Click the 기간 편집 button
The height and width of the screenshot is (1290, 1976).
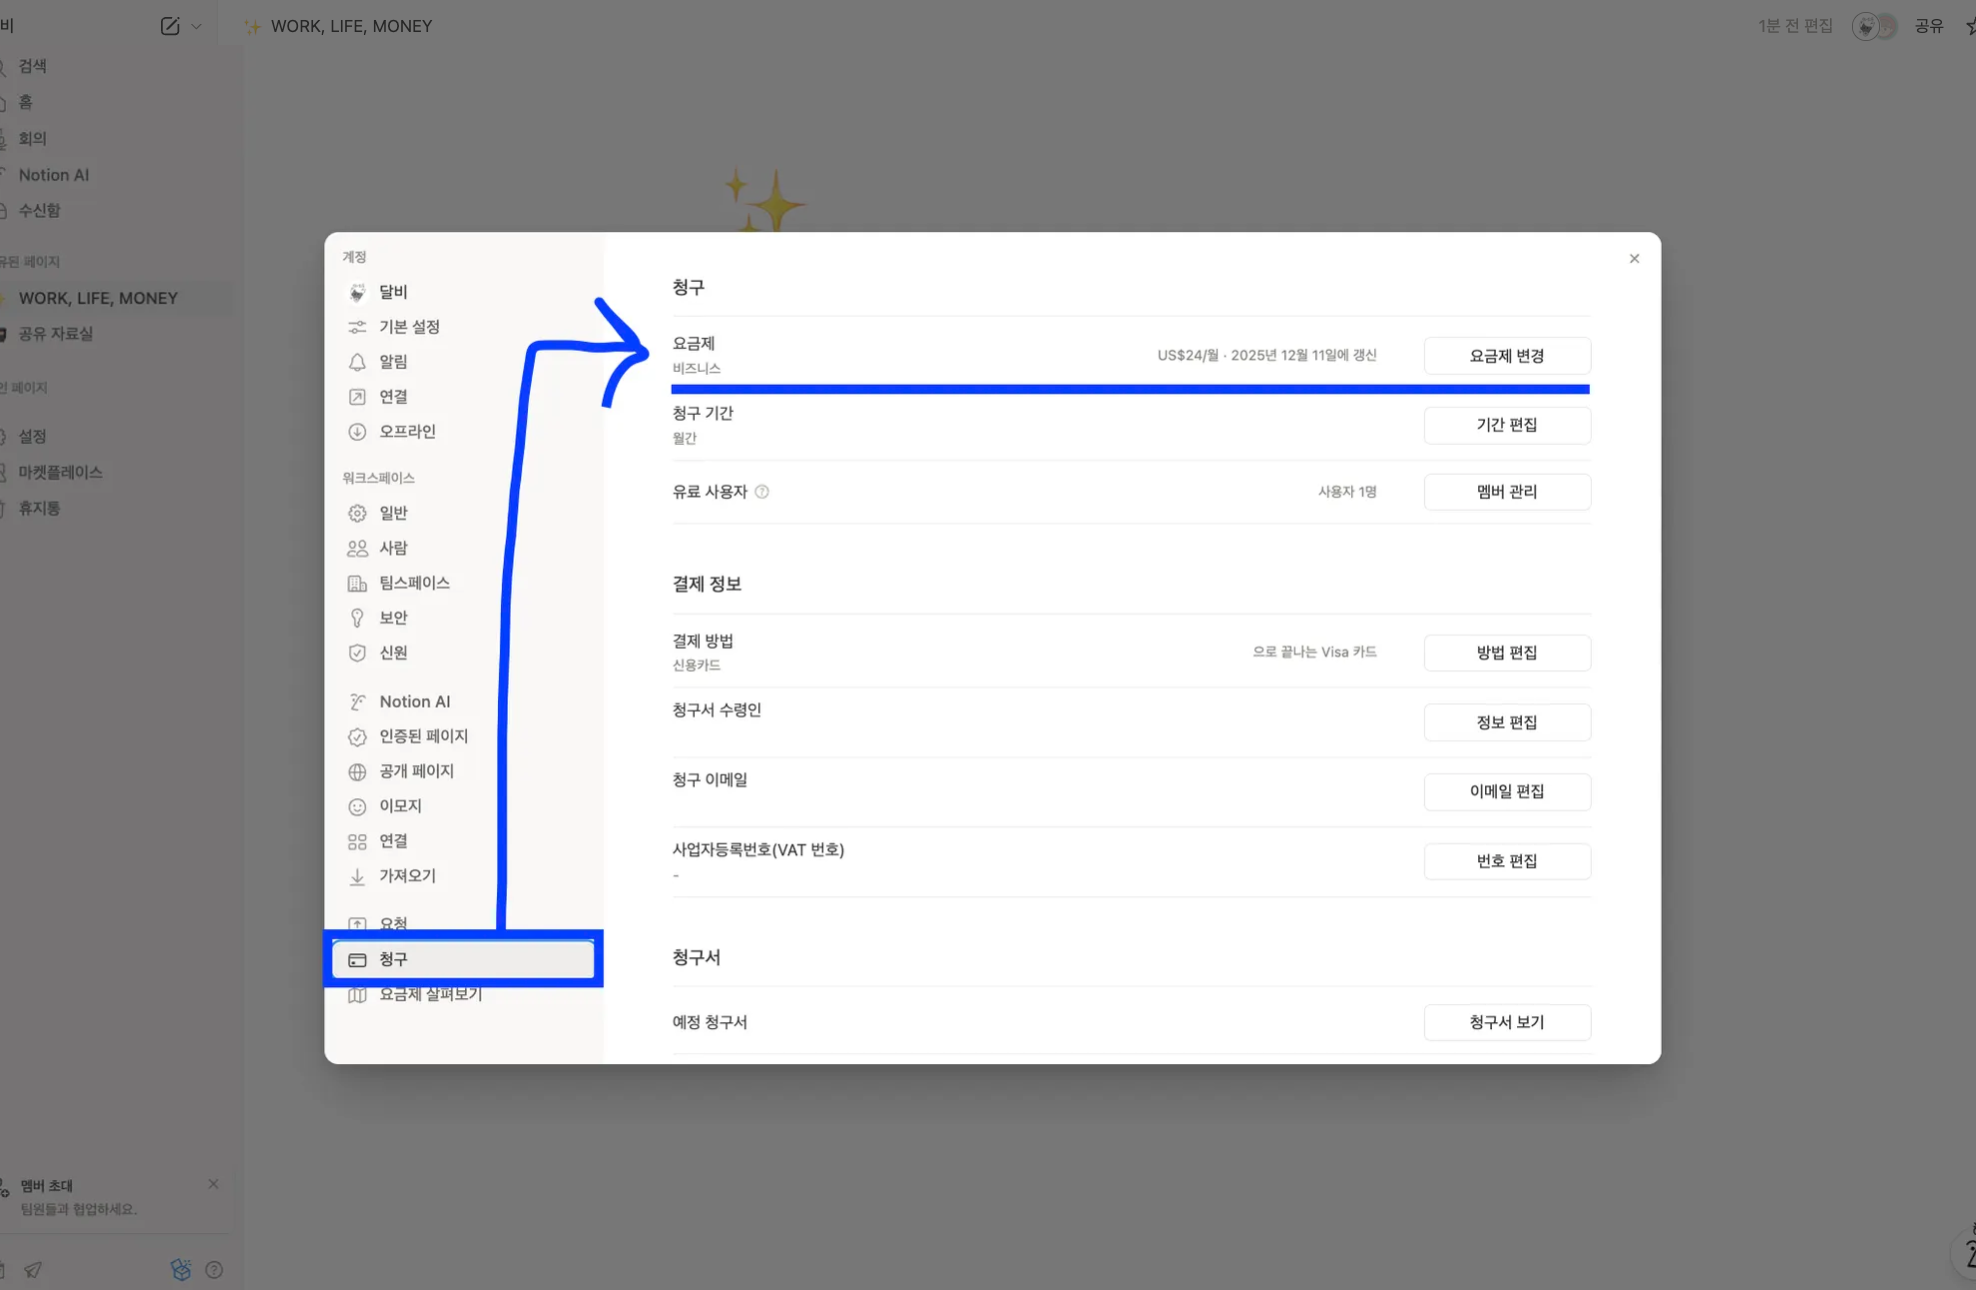1506,425
